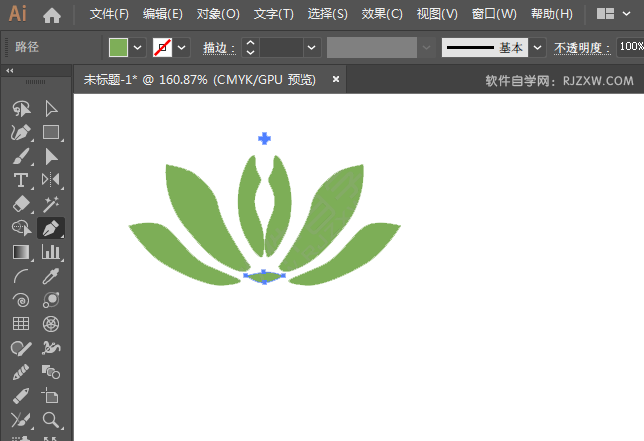644x441 pixels.
Task: Open the 基本 brush definition dropdown
Action: [537, 48]
